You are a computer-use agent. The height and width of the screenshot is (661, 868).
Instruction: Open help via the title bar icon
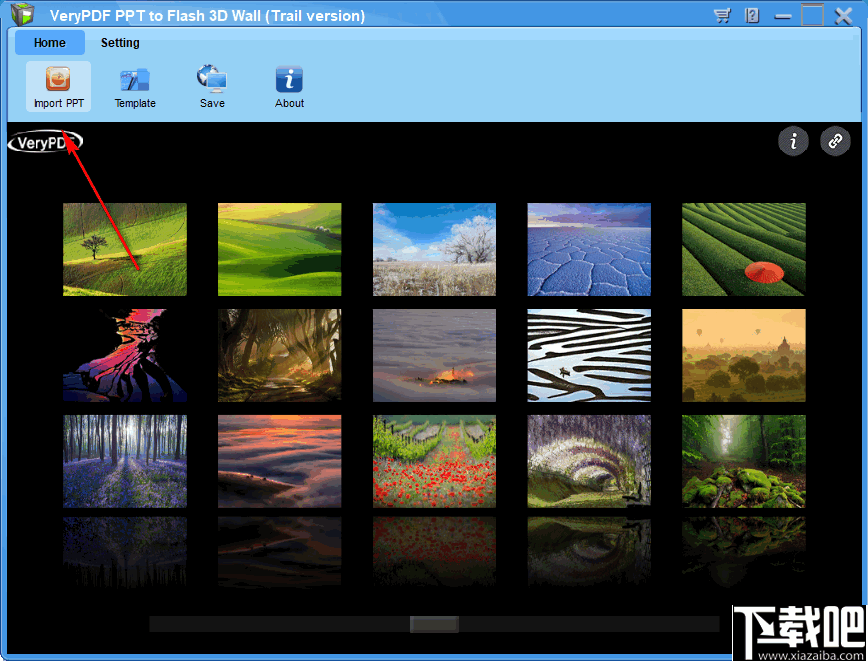tap(750, 15)
